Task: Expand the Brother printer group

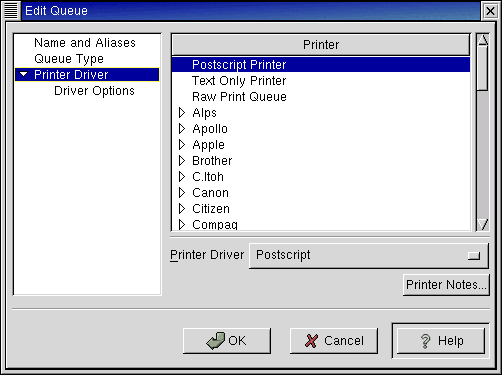Action: (x=182, y=161)
